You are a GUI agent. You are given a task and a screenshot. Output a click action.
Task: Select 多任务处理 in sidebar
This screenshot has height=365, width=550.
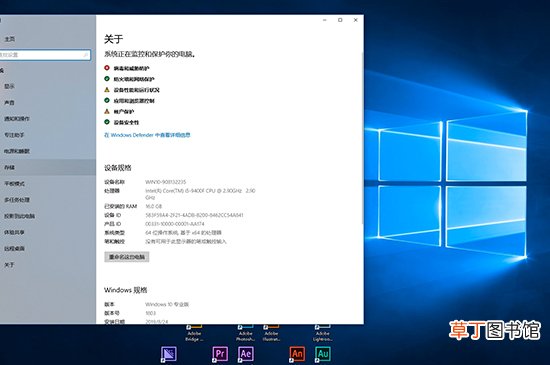(17, 200)
